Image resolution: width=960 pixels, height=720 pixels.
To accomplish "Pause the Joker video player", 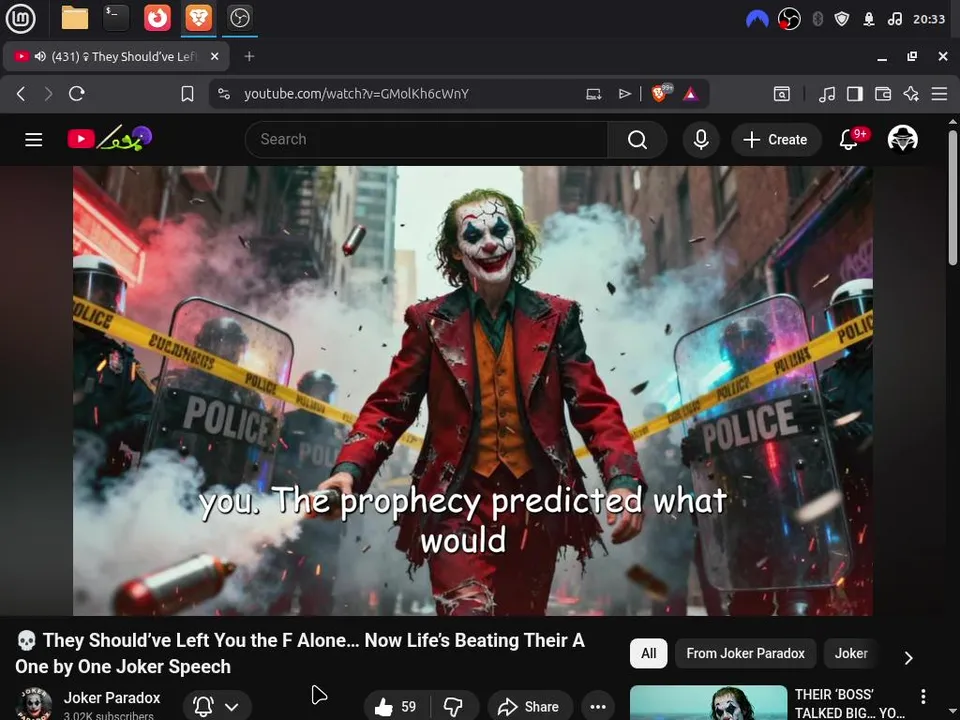I will point(473,391).
